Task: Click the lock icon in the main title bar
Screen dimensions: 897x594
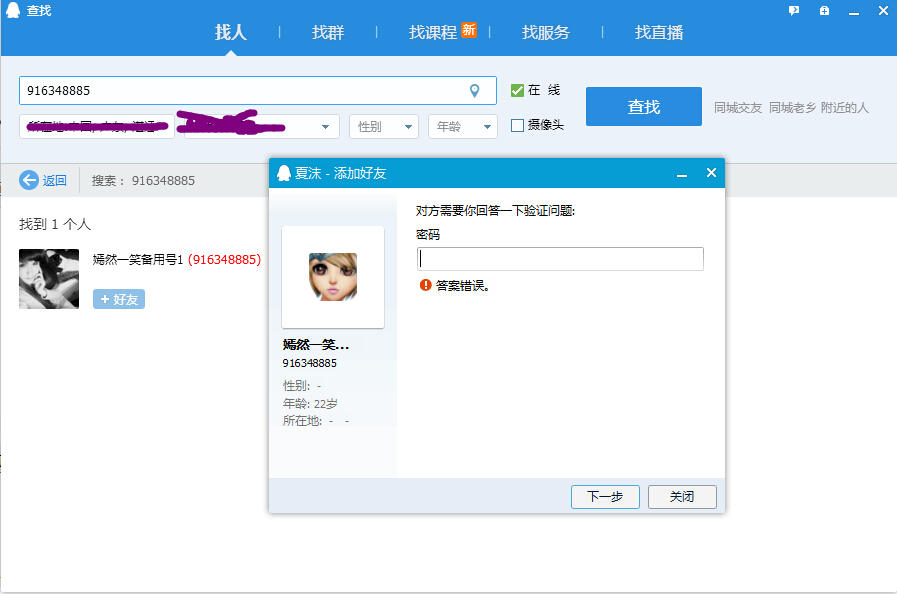Action: coord(824,10)
